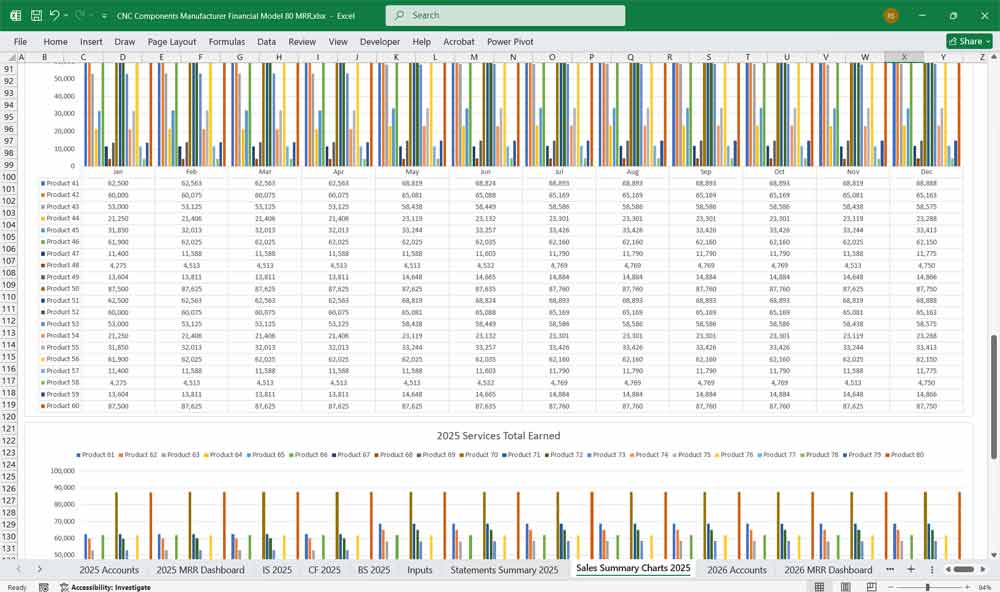
Task: Open the user account avatar
Action: click(891, 15)
